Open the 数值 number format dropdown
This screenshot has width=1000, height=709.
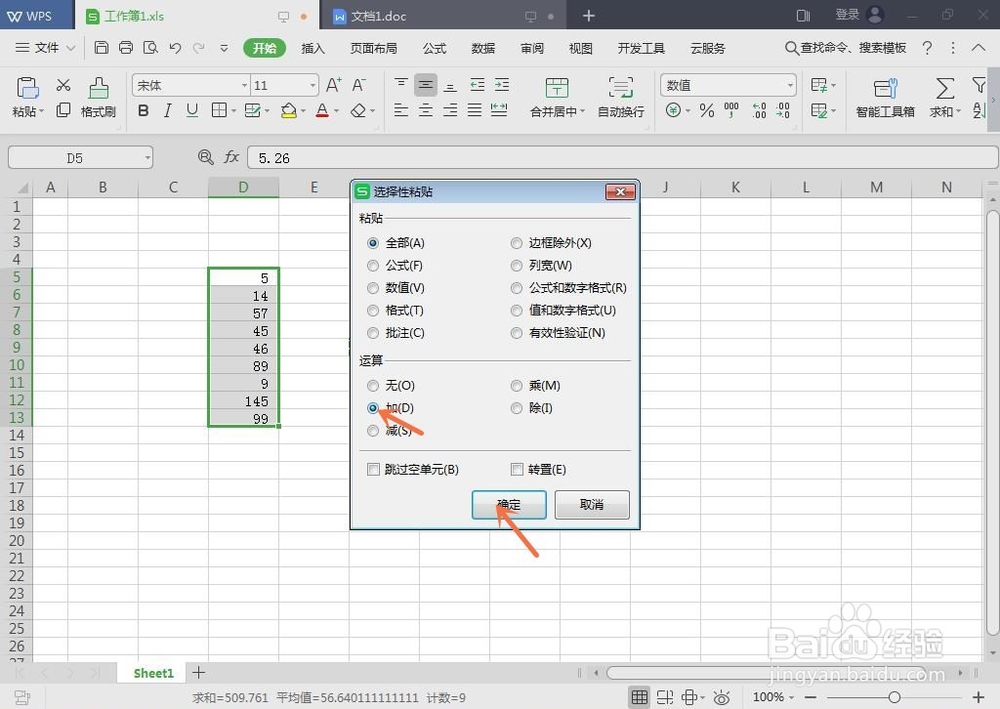point(789,85)
